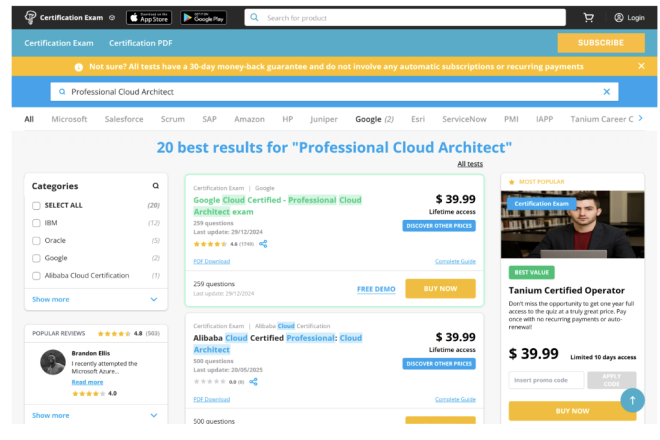This screenshot has height=440, width=660.
Task: Open the Certification PDF menu item
Action: pos(141,43)
